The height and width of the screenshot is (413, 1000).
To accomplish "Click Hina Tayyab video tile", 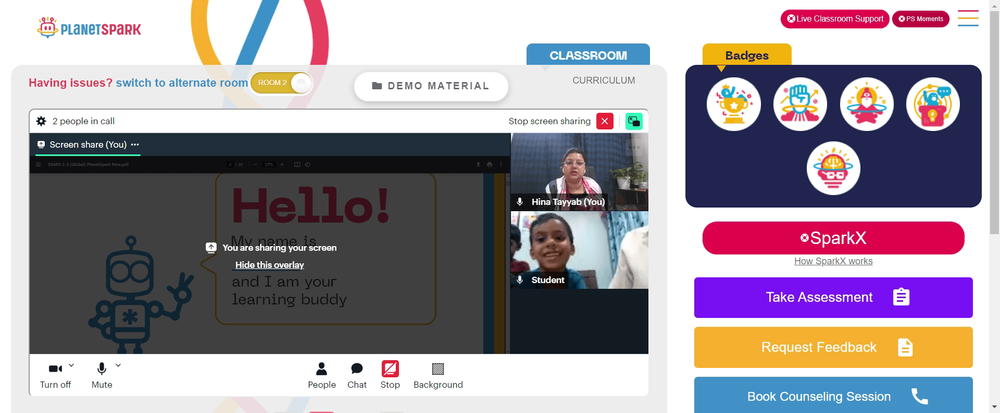I will click(x=579, y=171).
